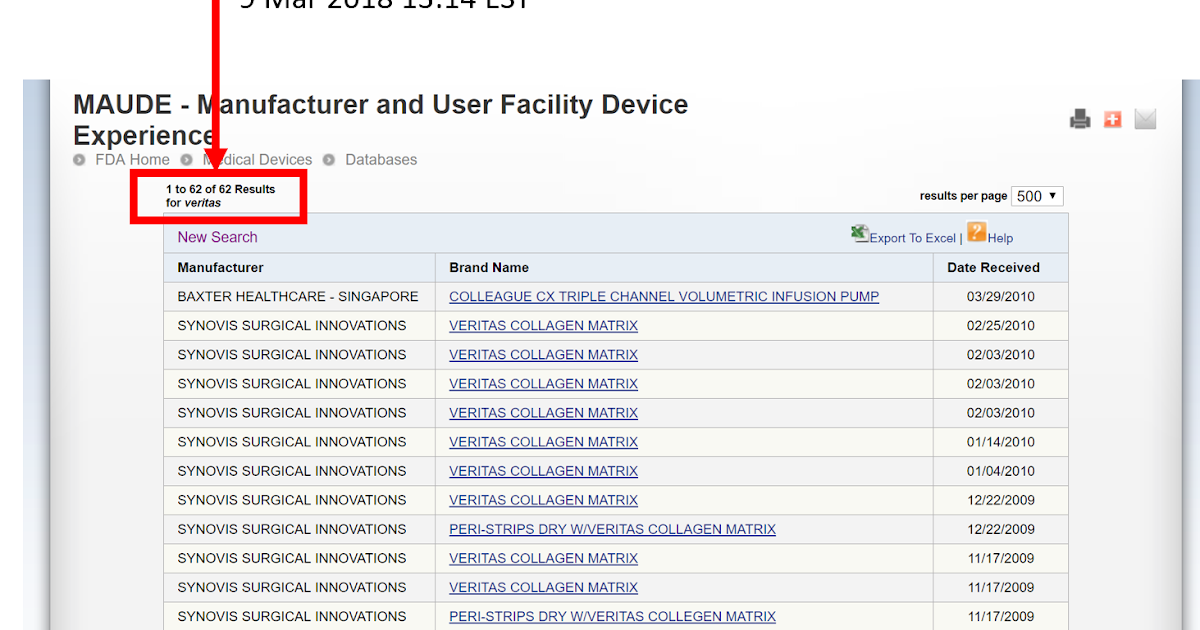Start a New Search
The width and height of the screenshot is (1200, 630).
tap(217, 237)
